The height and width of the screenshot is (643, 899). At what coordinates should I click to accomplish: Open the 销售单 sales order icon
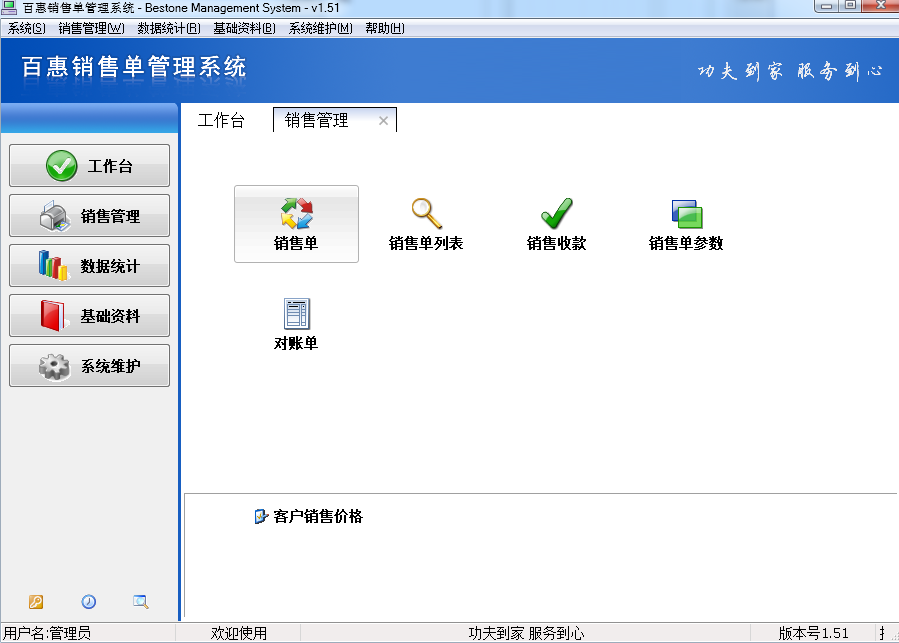[296, 224]
